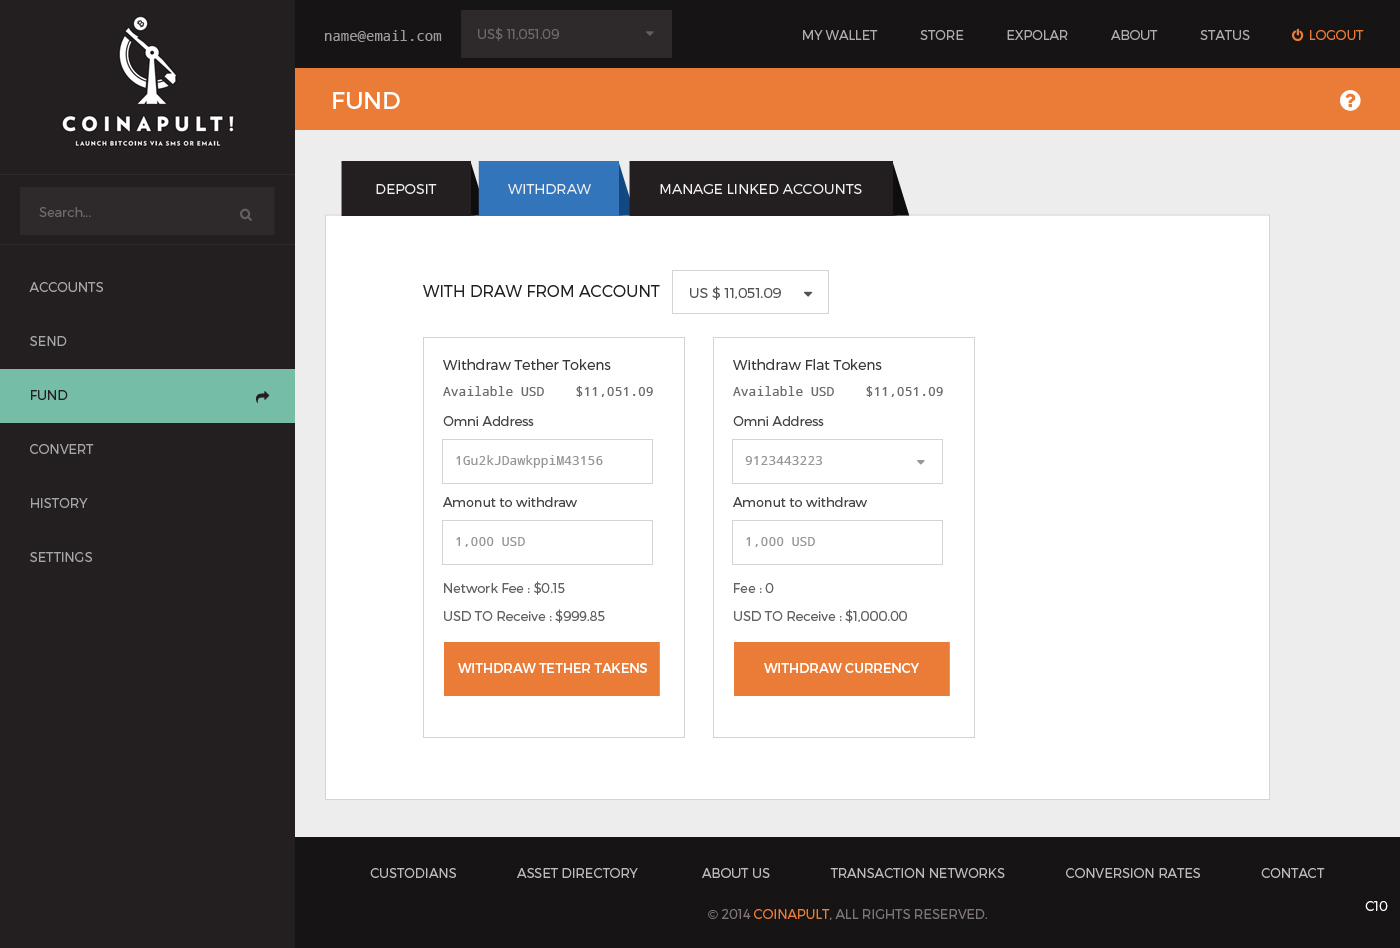Open Manage Linked Accounts tab
This screenshot has height=948, width=1400.
coord(760,188)
